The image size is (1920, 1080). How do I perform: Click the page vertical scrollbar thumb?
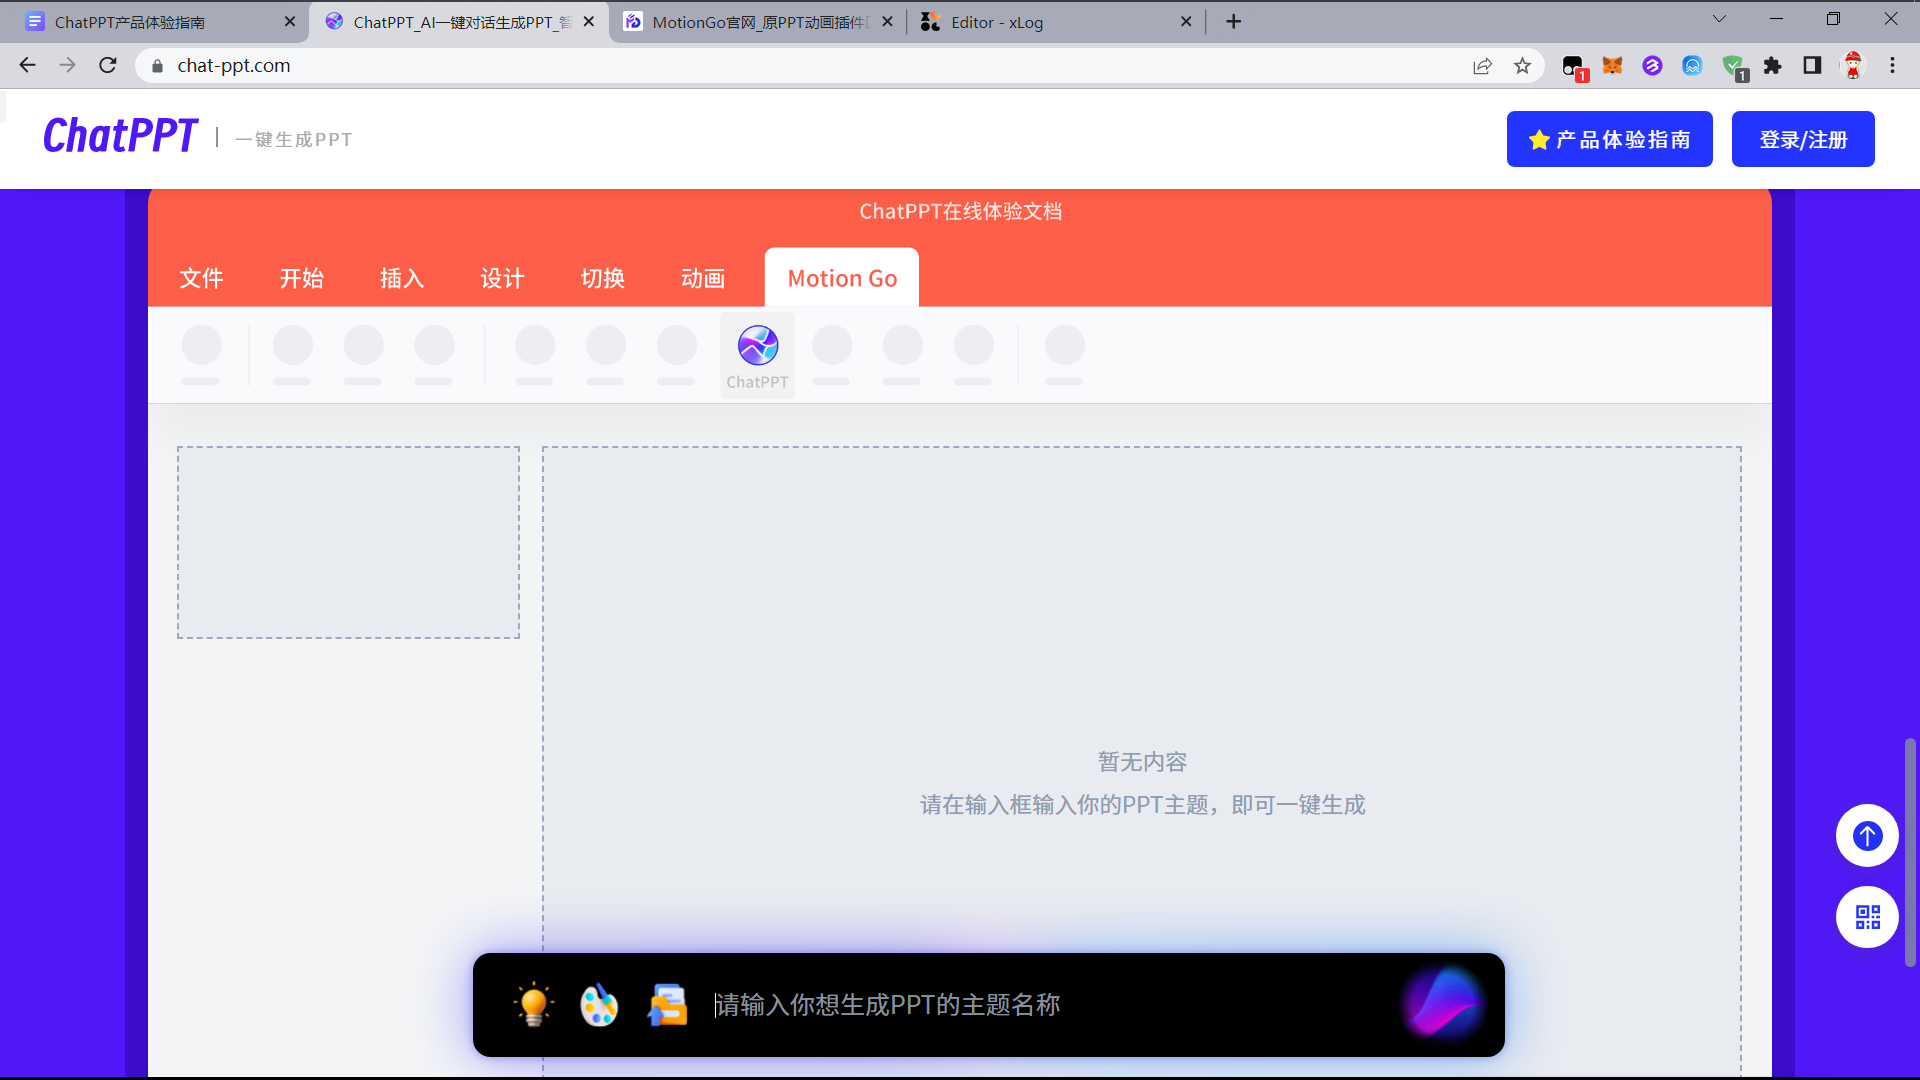click(x=1910, y=852)
